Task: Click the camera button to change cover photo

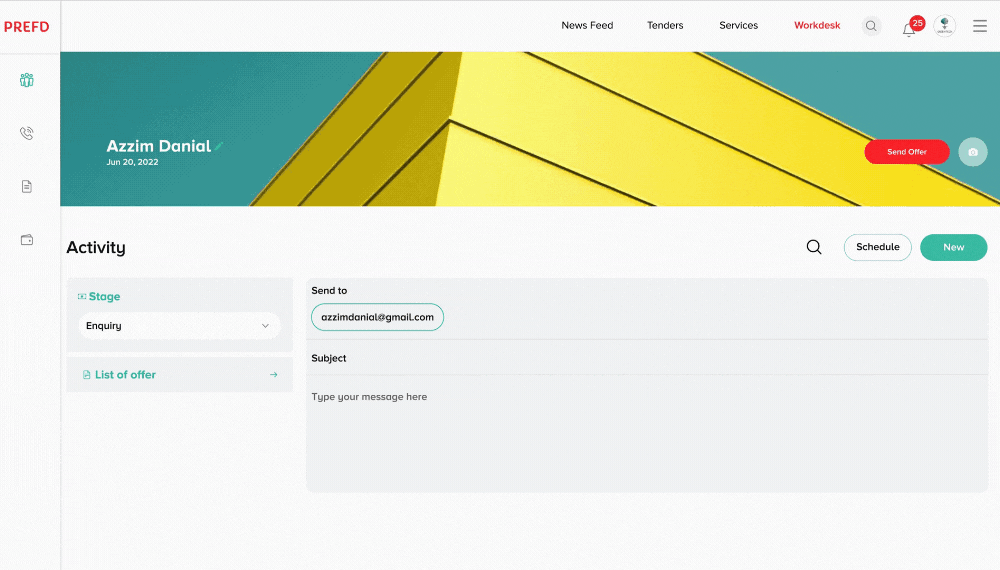Action: 973,152
